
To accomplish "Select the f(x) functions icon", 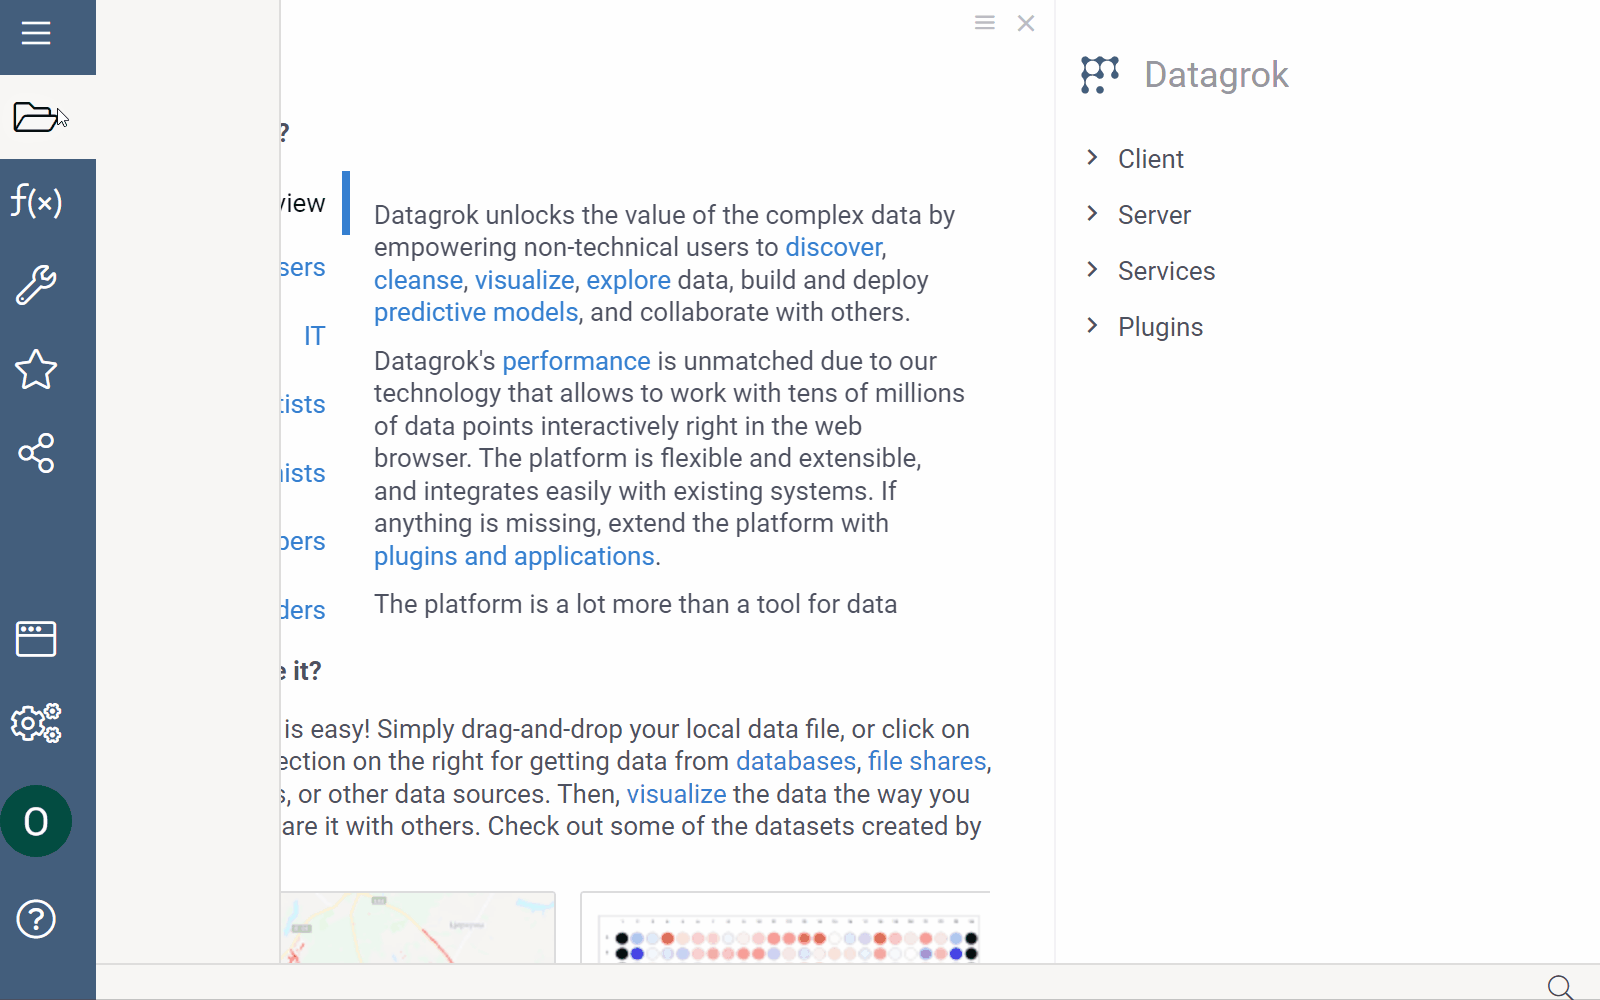I will point(36,202).
